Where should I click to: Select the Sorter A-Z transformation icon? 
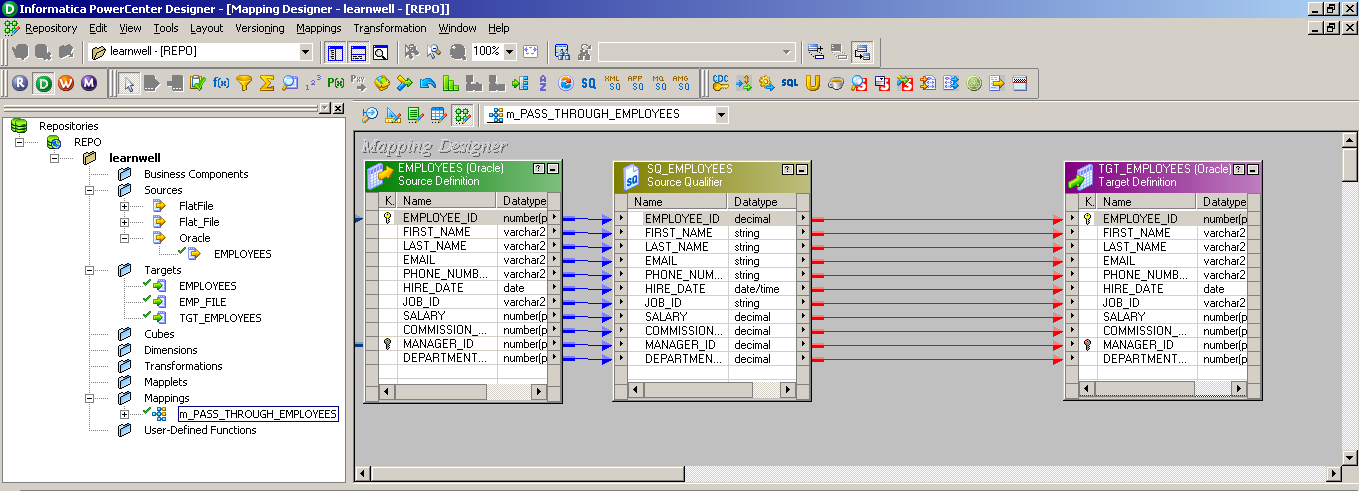[x=543, y=83]
